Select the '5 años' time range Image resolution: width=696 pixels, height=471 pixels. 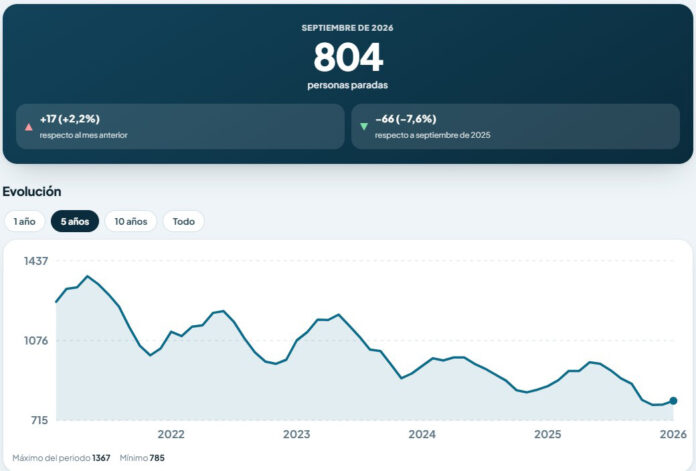coord(75,221)
